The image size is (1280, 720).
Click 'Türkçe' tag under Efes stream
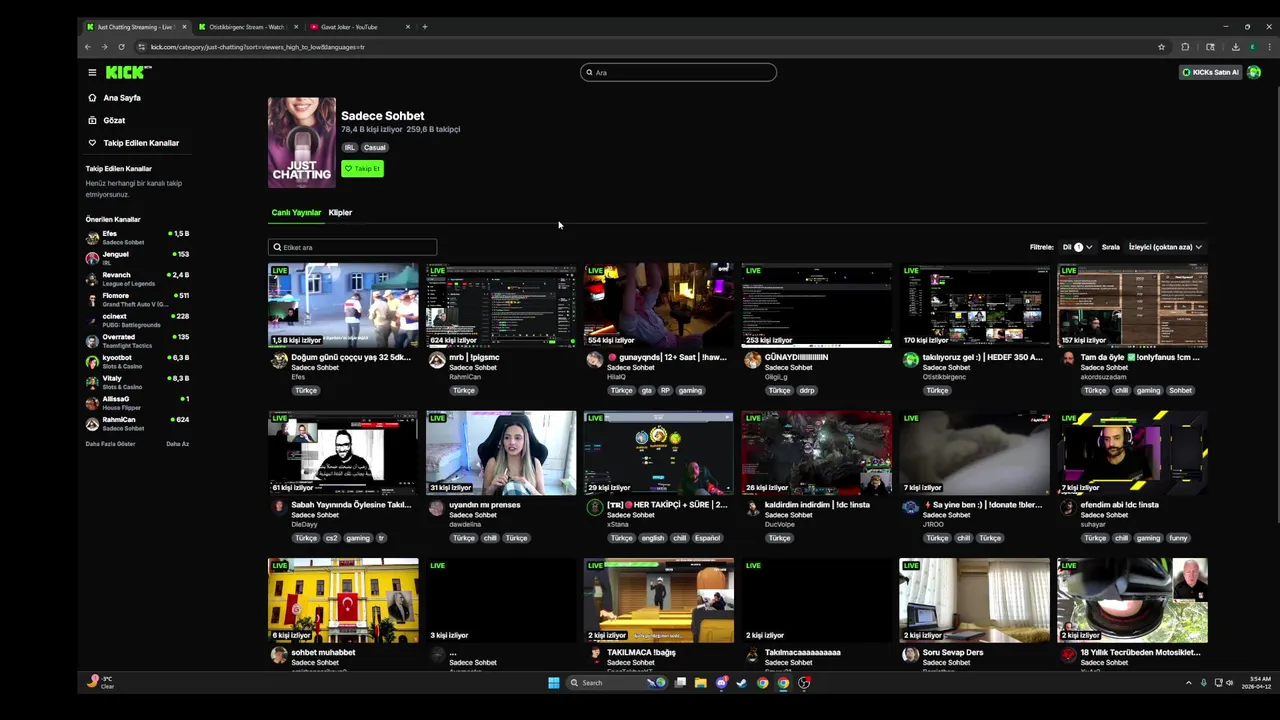pyautogui.click(x=306, y=391)
